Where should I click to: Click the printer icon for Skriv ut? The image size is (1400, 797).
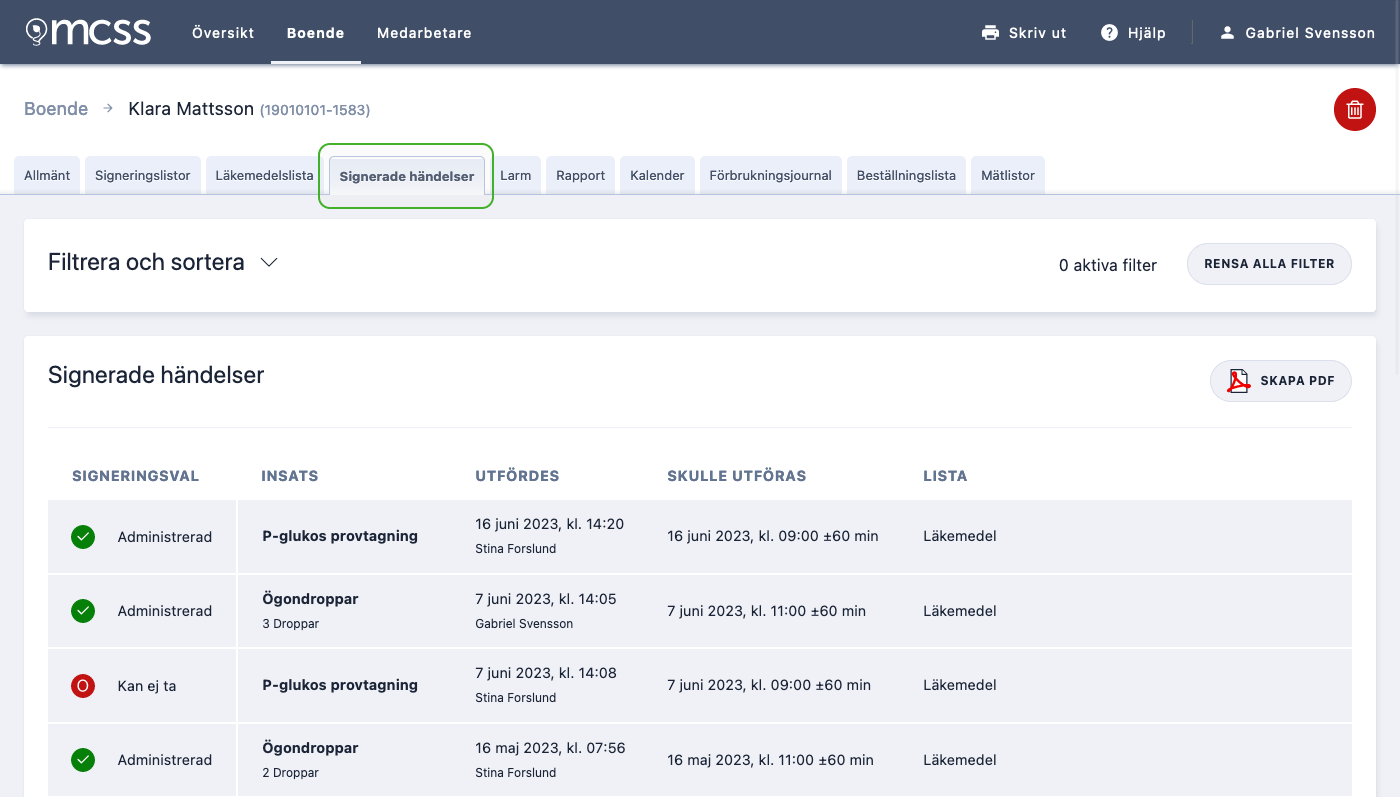(990, 33)
